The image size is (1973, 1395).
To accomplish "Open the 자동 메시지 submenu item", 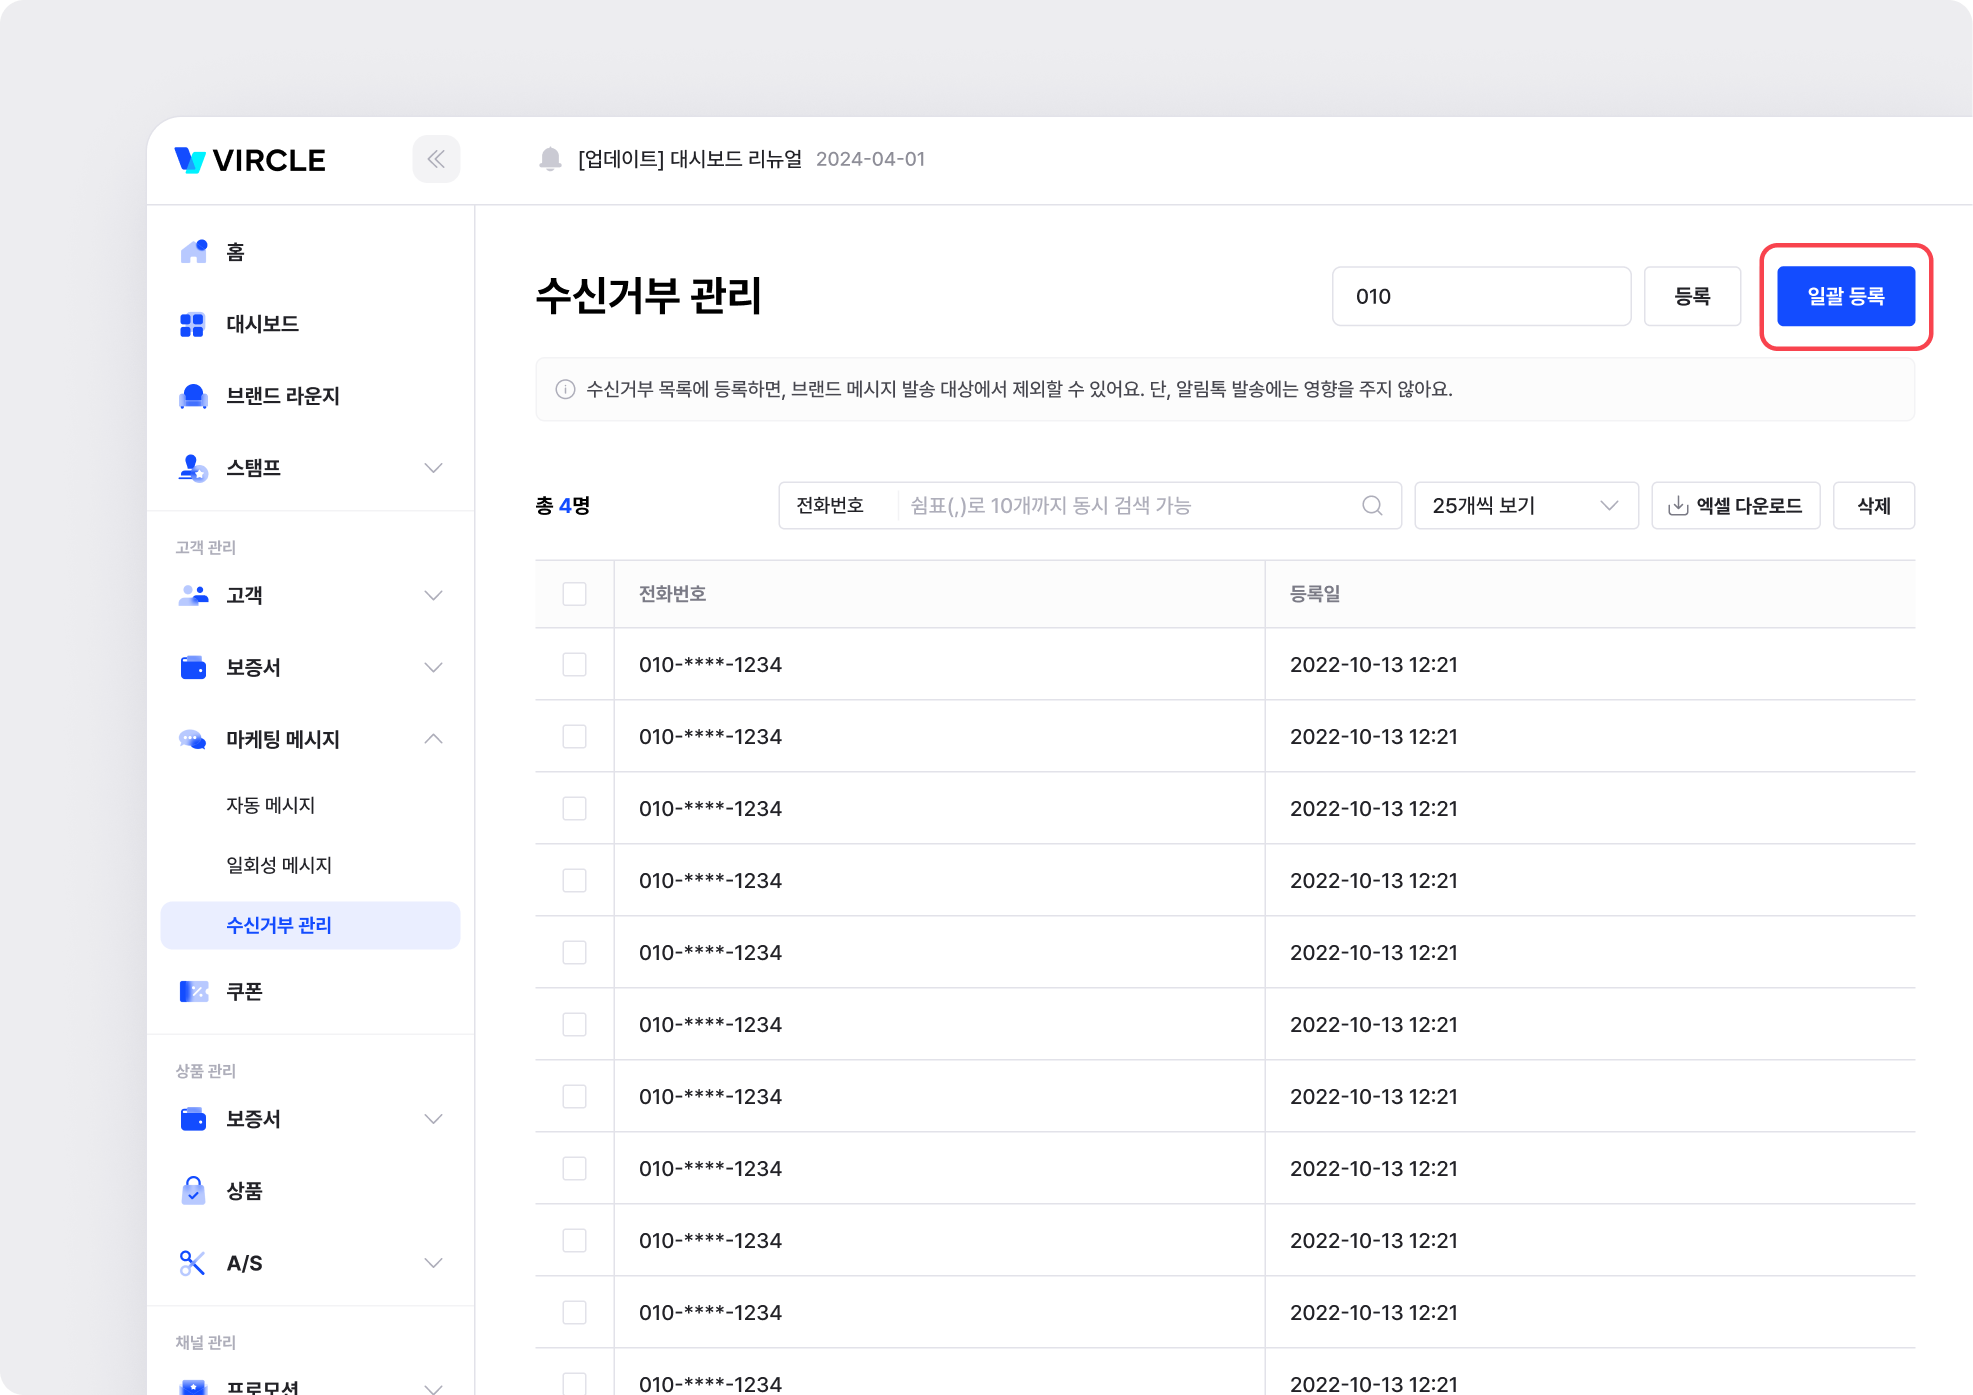I will click(271, 805).
